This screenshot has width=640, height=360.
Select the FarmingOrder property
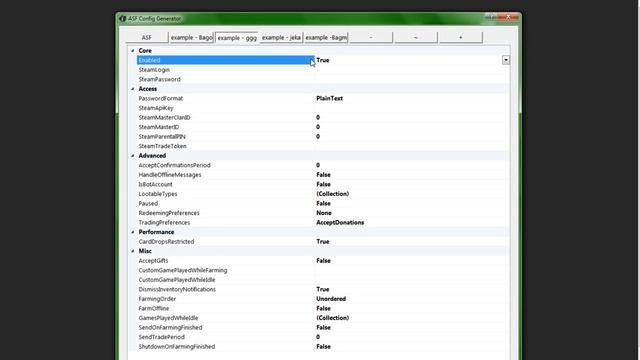tap(157, 299)
